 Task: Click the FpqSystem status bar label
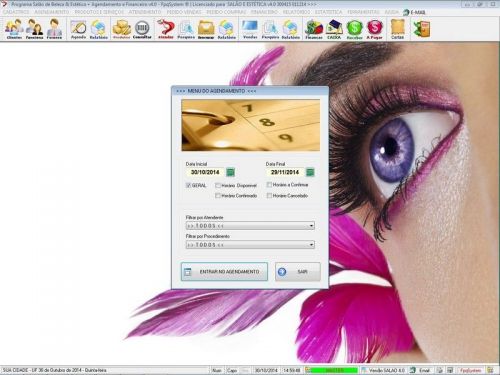(x=471, y=370)
